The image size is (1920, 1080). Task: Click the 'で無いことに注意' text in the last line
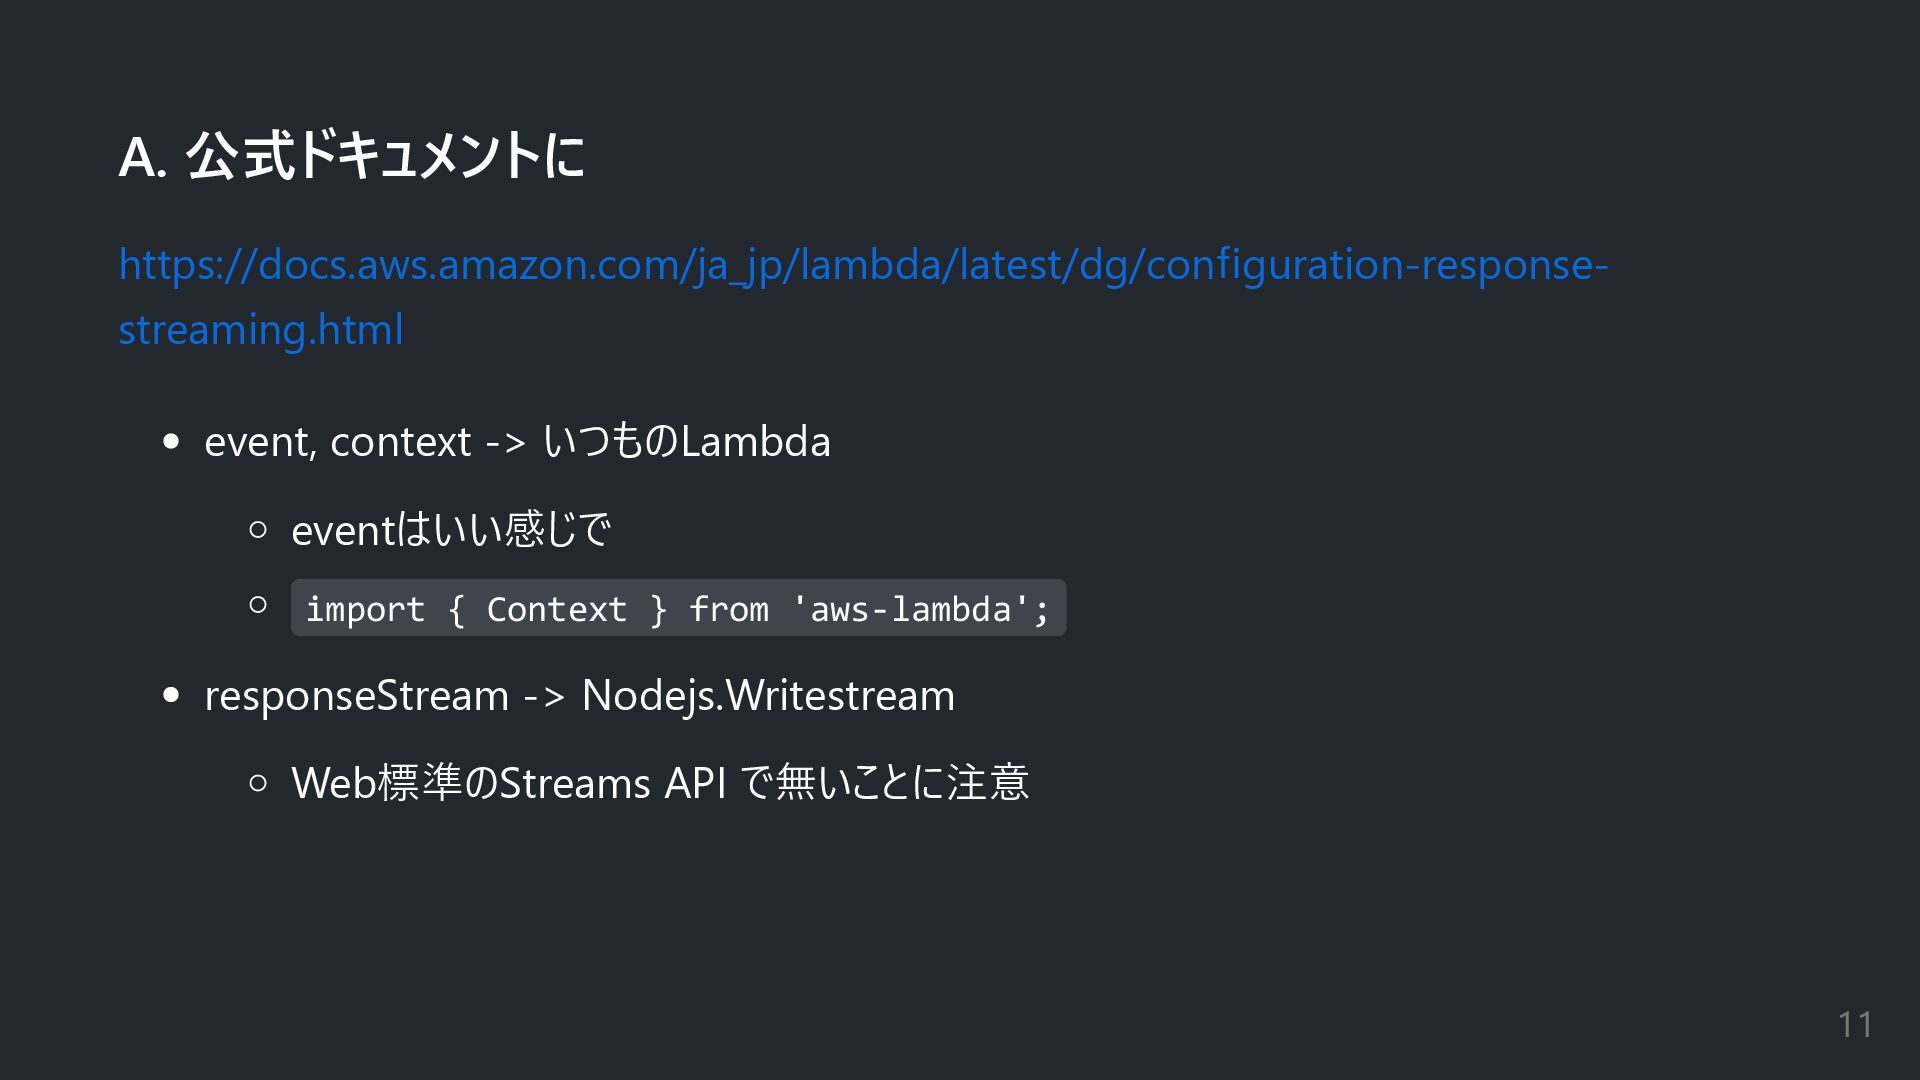(x=885, y=783)
